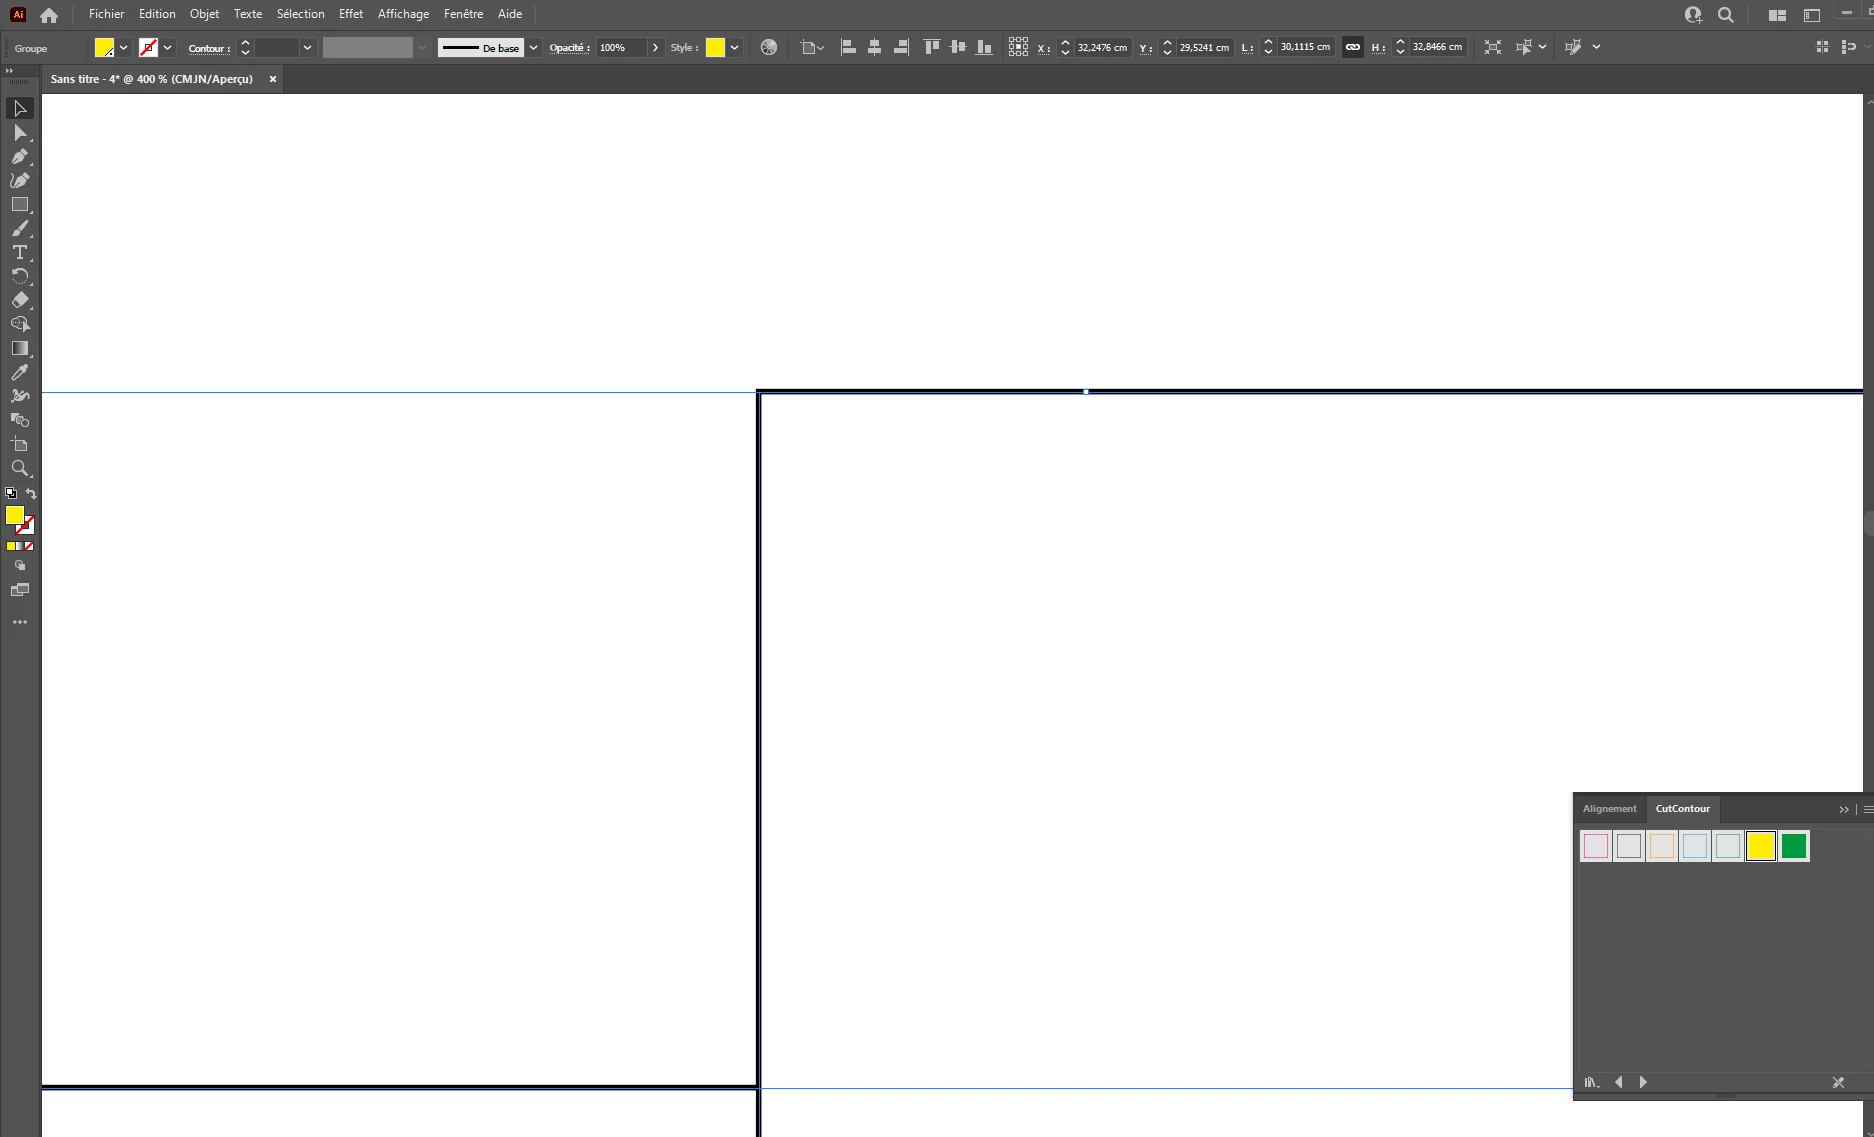The image size is (1874, 1137).
Task: Click the Isolate selected object icon
Action: [x=1493, y=47]
